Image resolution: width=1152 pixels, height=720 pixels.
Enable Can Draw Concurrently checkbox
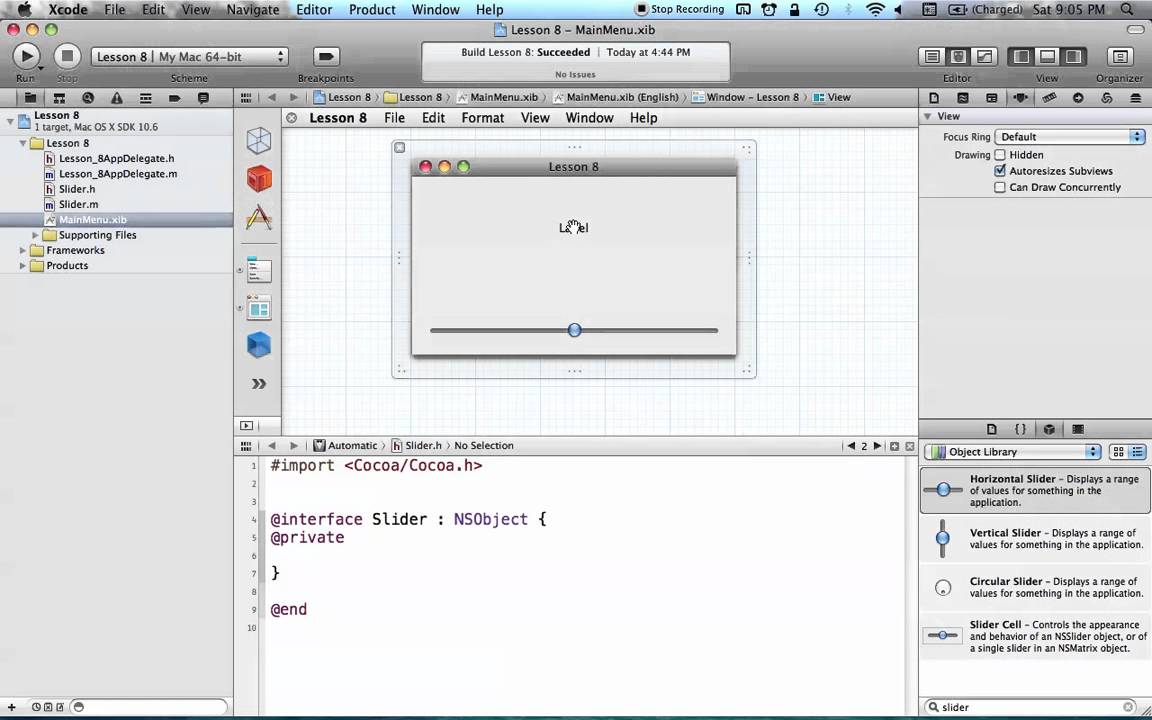click(1000, 187)
